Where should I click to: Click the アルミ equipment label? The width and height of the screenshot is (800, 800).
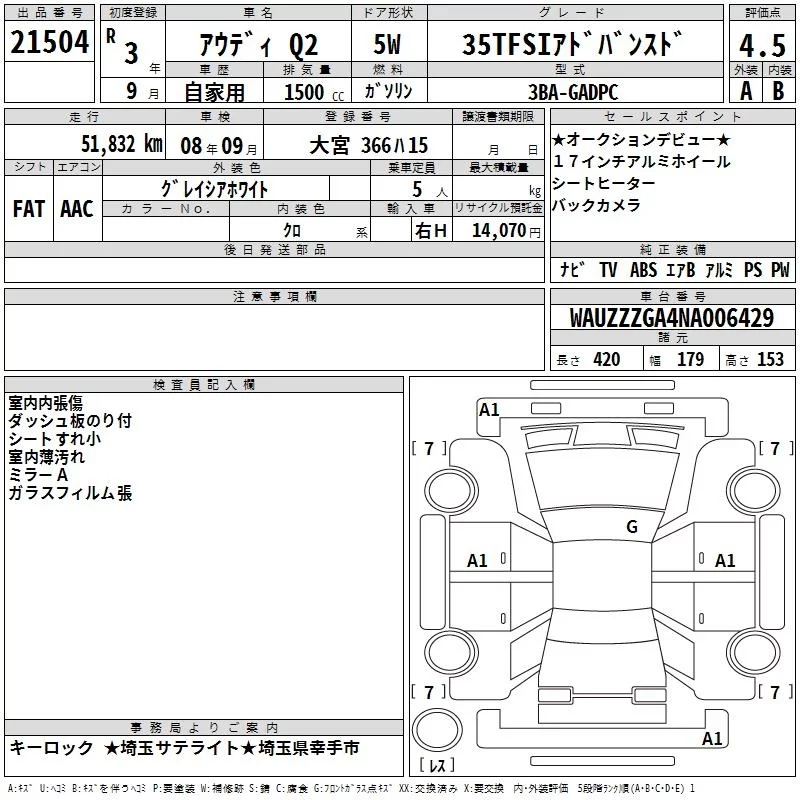[x=719, y=269]
